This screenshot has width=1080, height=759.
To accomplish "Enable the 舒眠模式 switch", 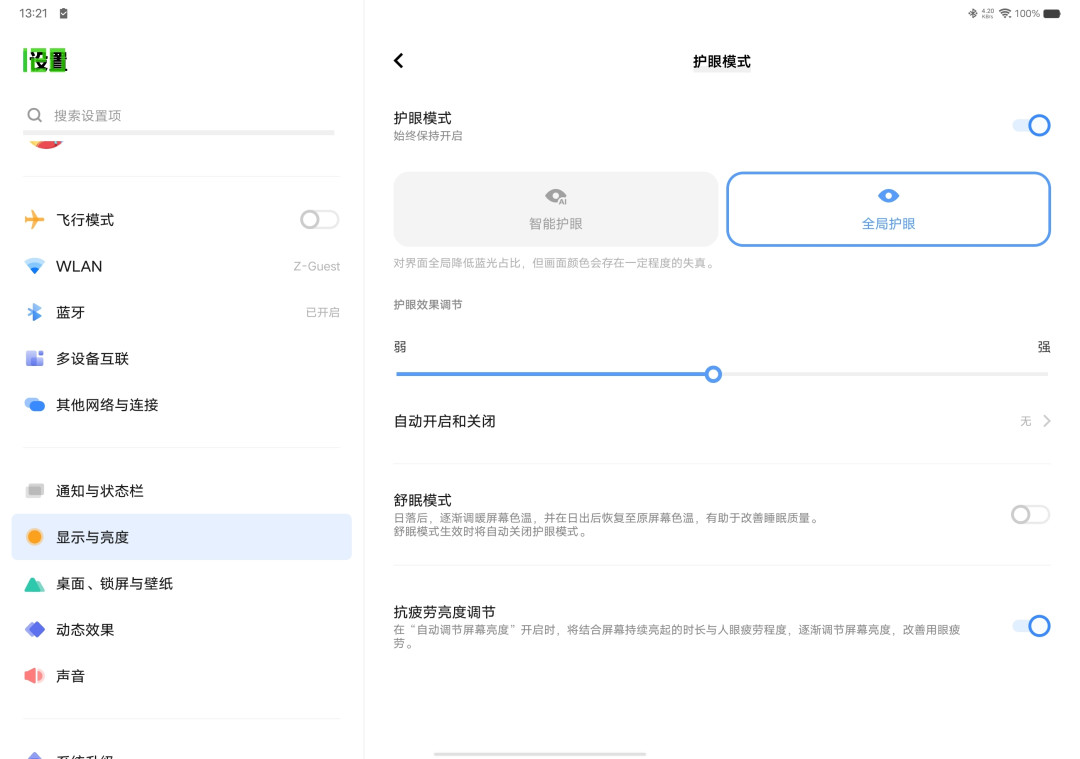I will point(1030,514).
